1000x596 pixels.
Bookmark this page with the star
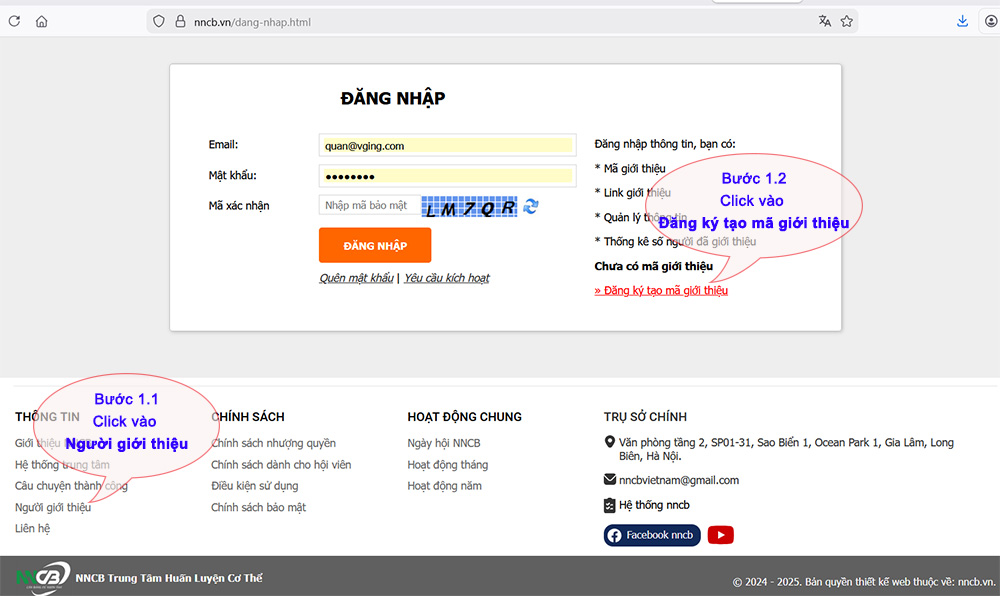click(847, 21)
